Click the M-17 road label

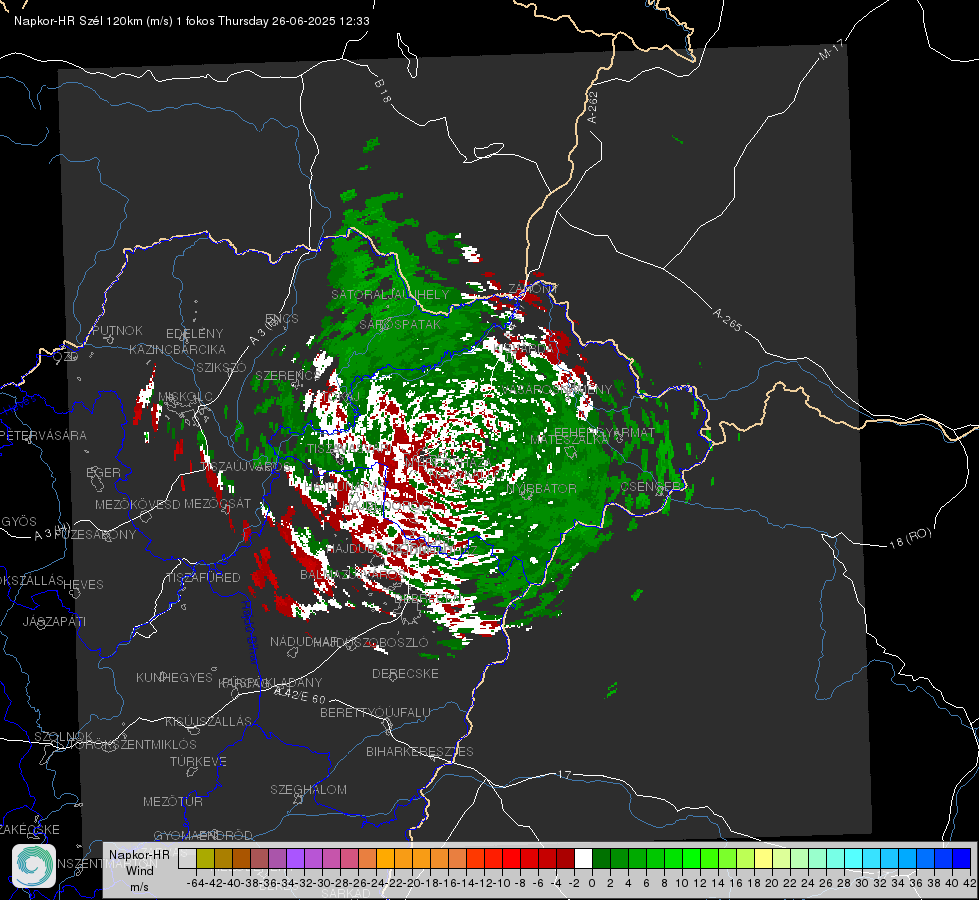[x=831, y=49]
